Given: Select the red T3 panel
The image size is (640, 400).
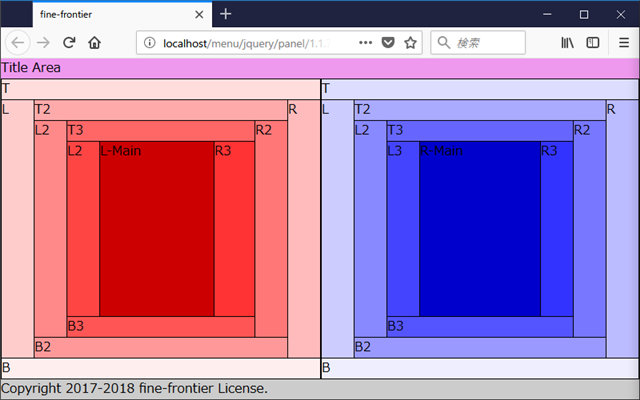Looking at the screenshot, I should coord(161,131).
